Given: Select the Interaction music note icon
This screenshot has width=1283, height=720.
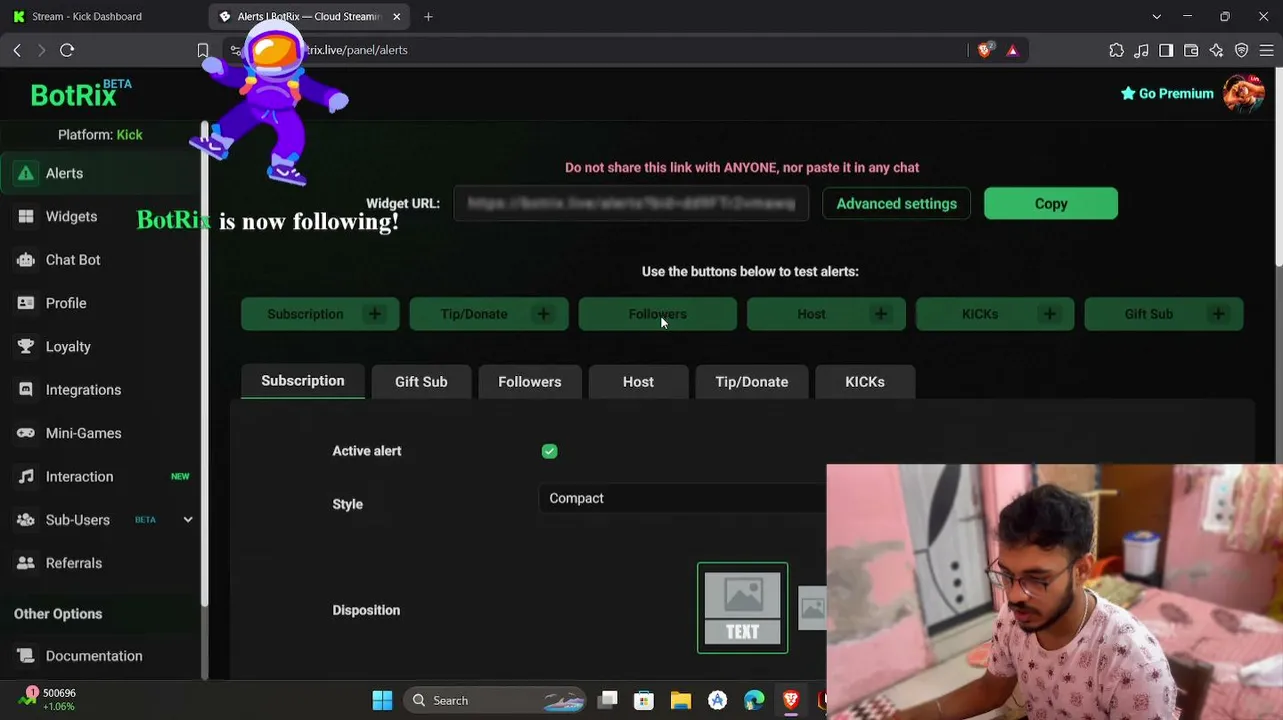Looking at the screenshot, I should pyautogui.click(x=26, y=476).
